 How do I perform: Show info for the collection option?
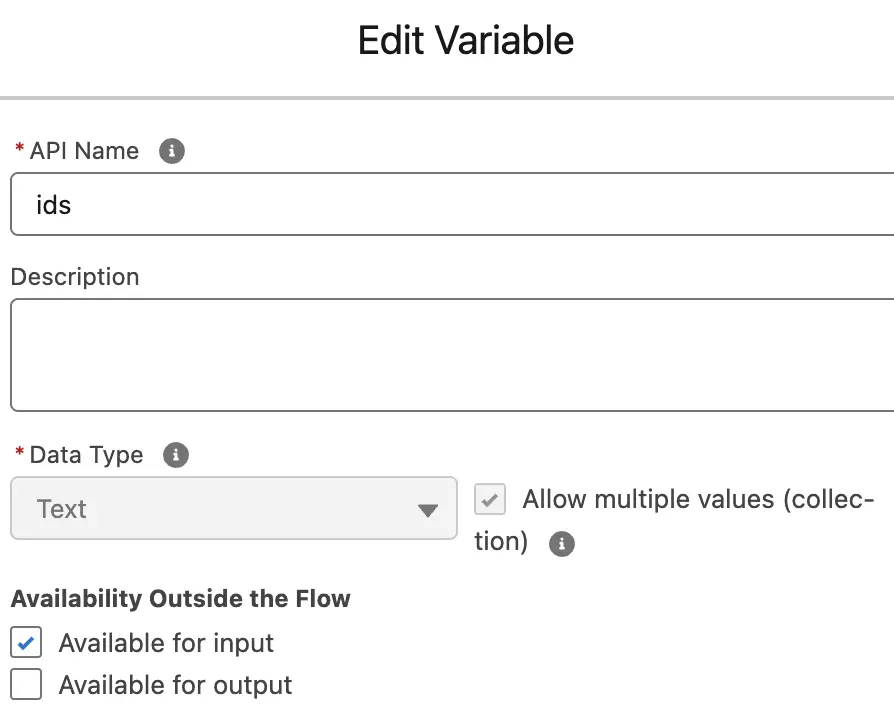point(562,543)
